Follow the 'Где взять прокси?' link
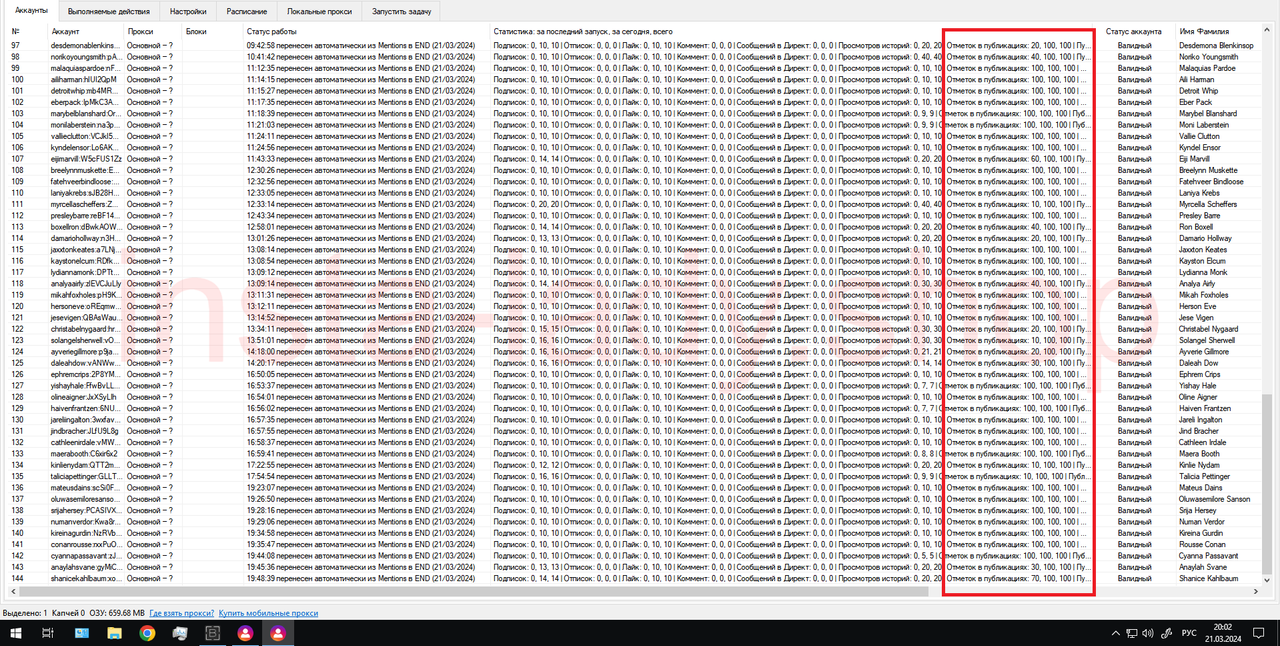Viewport: 1280px width, 646px height. click(181, 612)
